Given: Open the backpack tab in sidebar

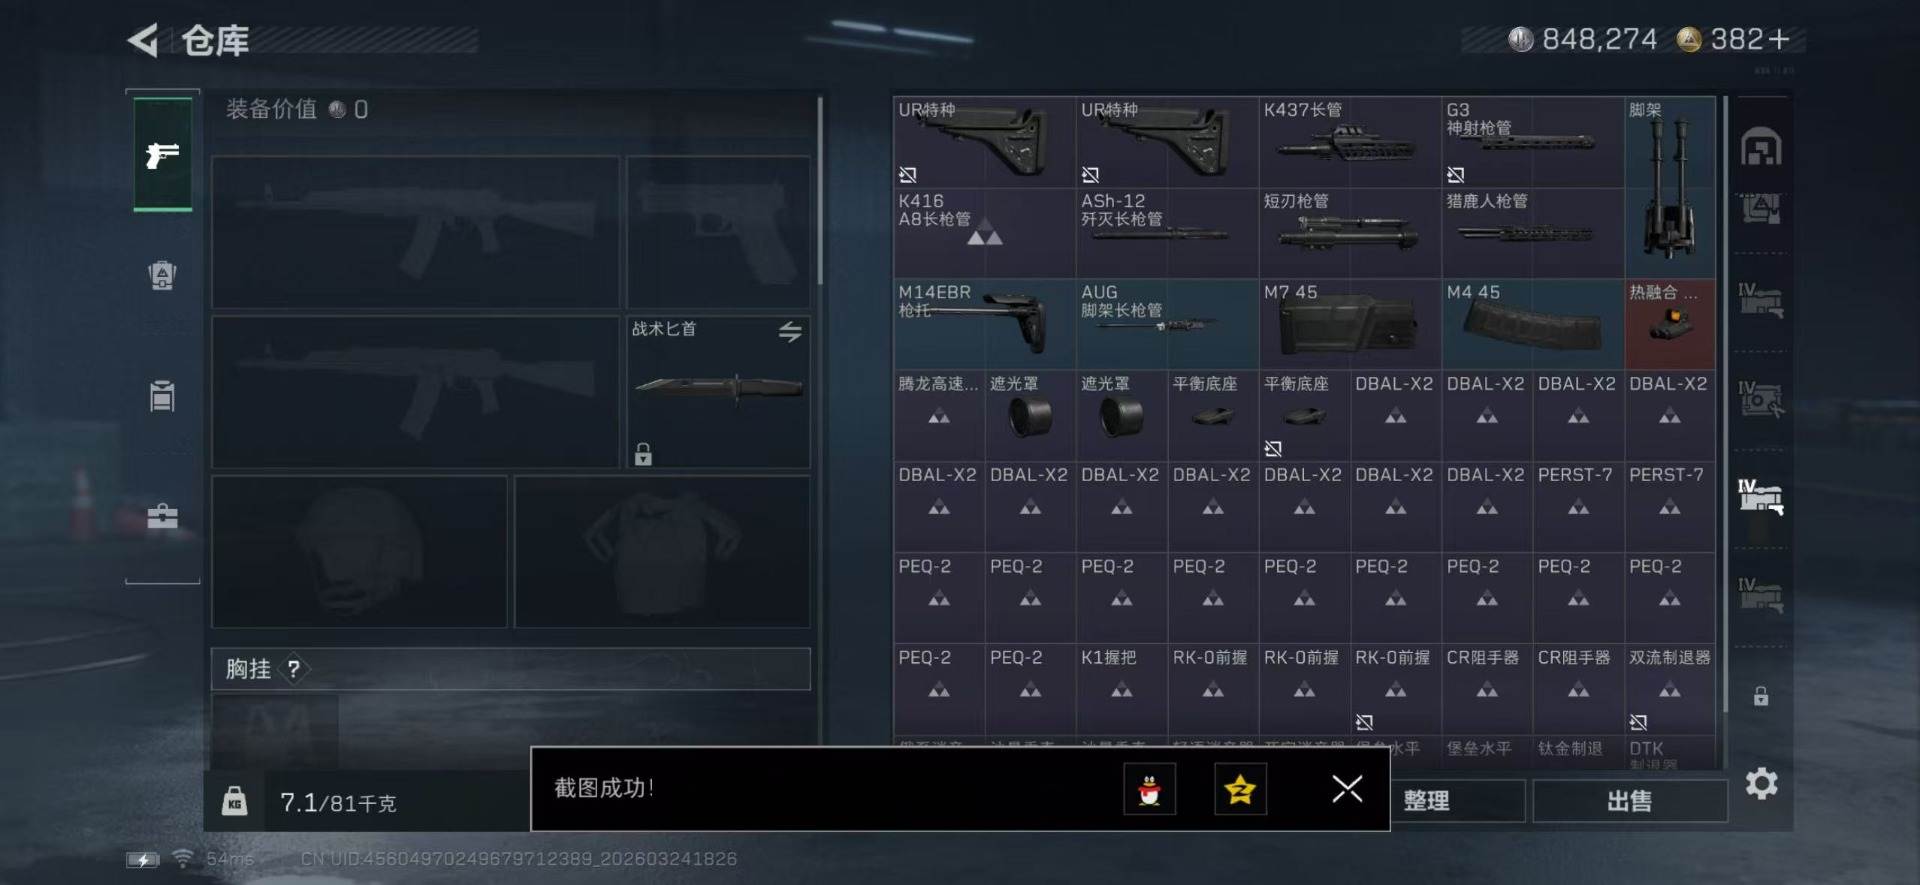Looking at the screenshot, I should (162, 275).
